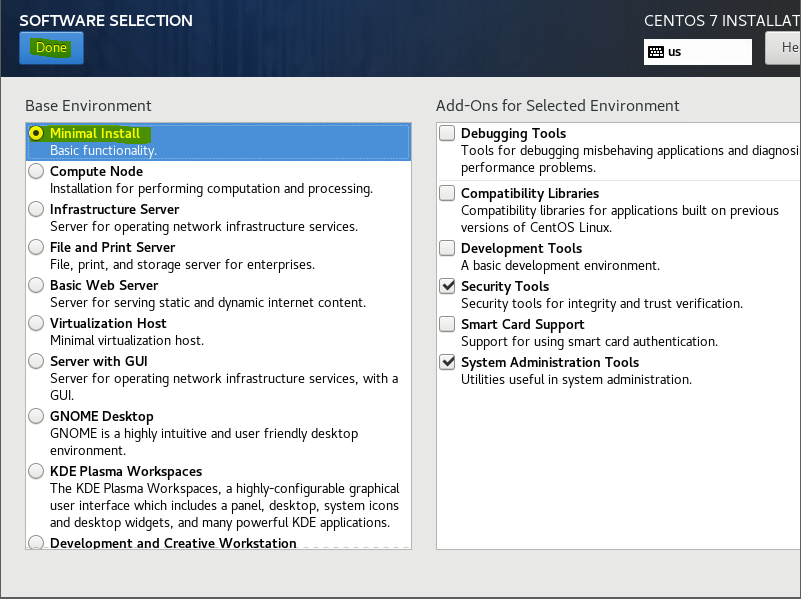Choose the Compute Node environment
This screenshot has width=801, height=599.
coord(36,172)
